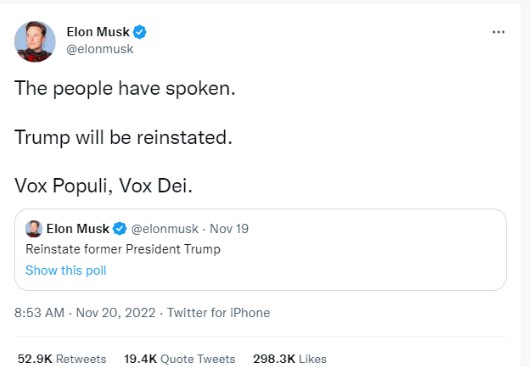Screen dimensions: 530x367
Task: Click the Elon Musk display name in header
Action: tap(98, 32)
